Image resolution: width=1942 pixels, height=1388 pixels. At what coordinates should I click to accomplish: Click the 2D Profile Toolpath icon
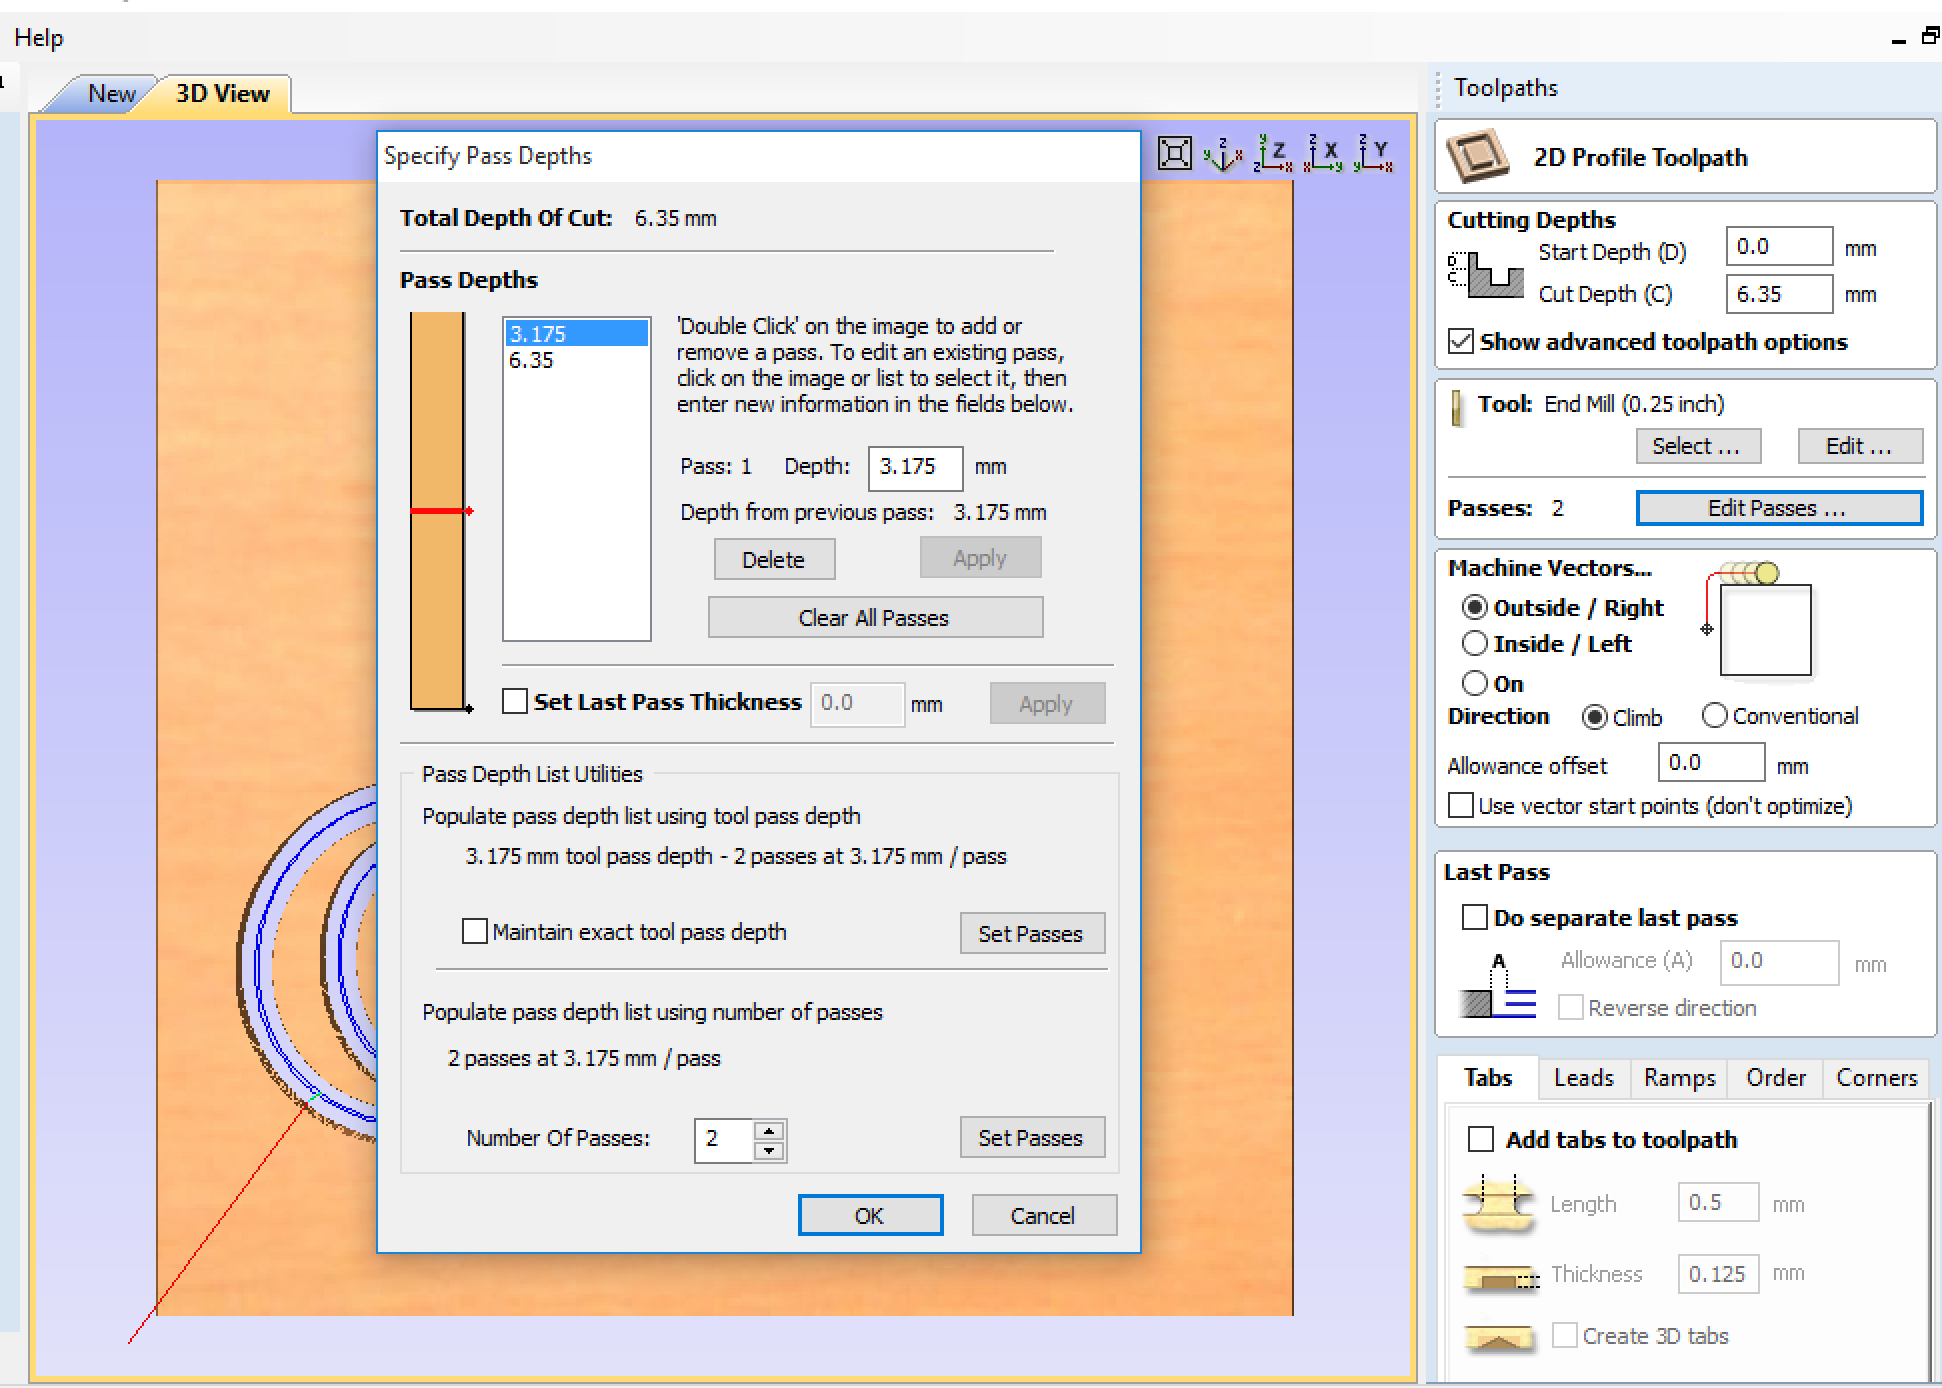click(x=1478, y=156)
